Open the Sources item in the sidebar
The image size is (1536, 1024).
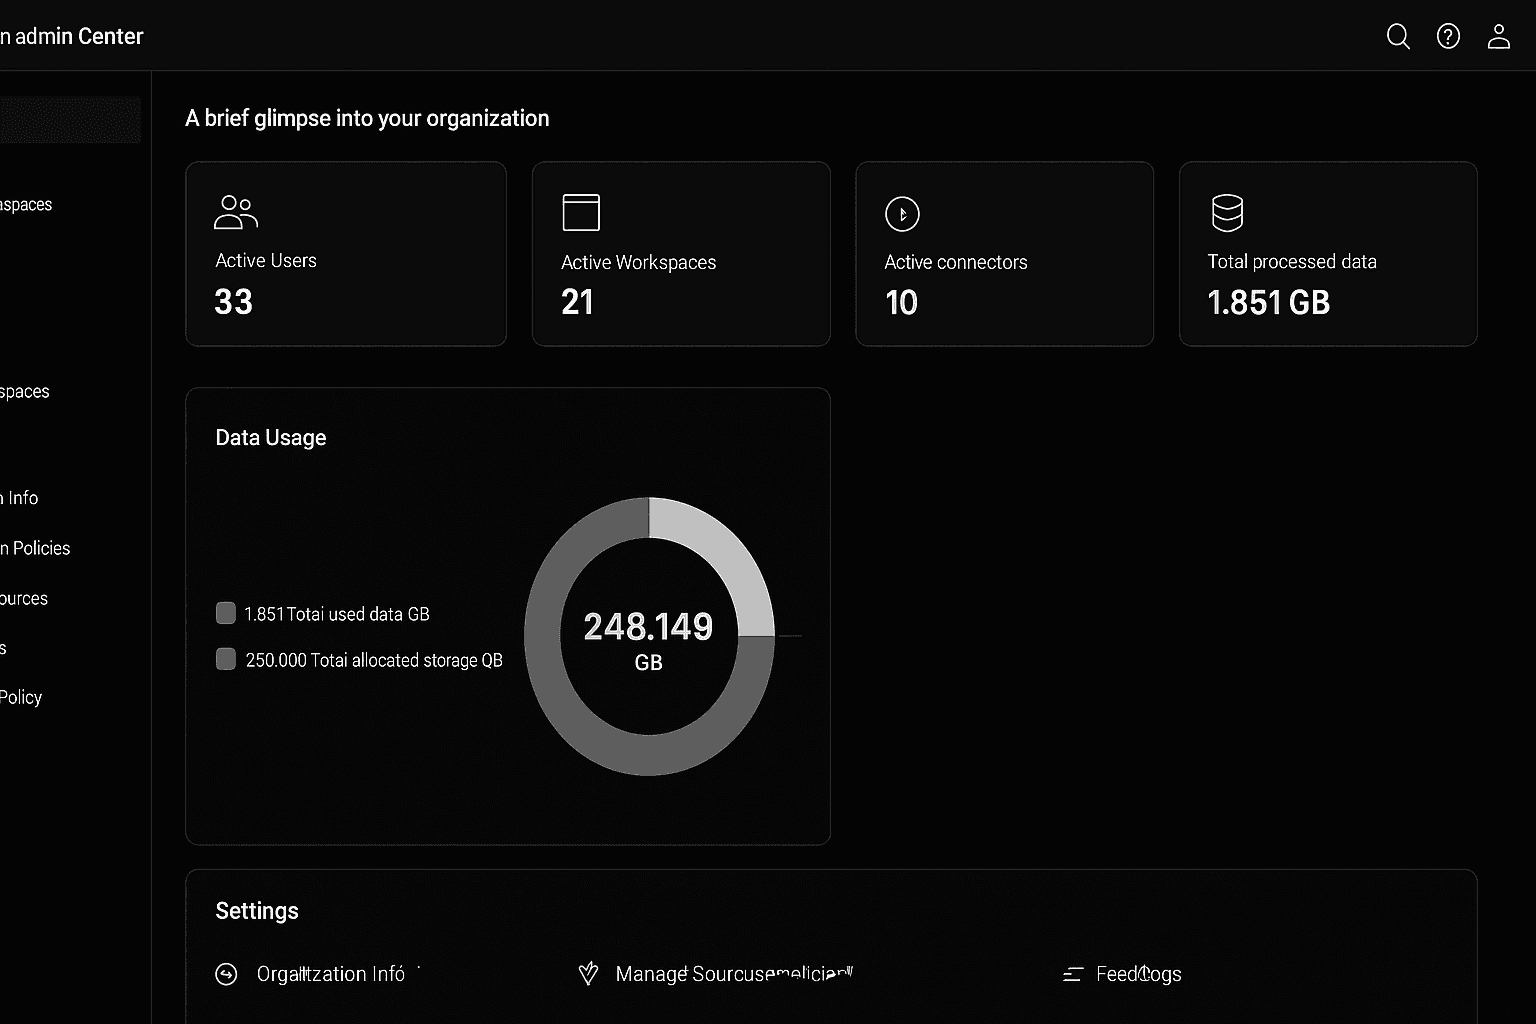click(24, 598)
